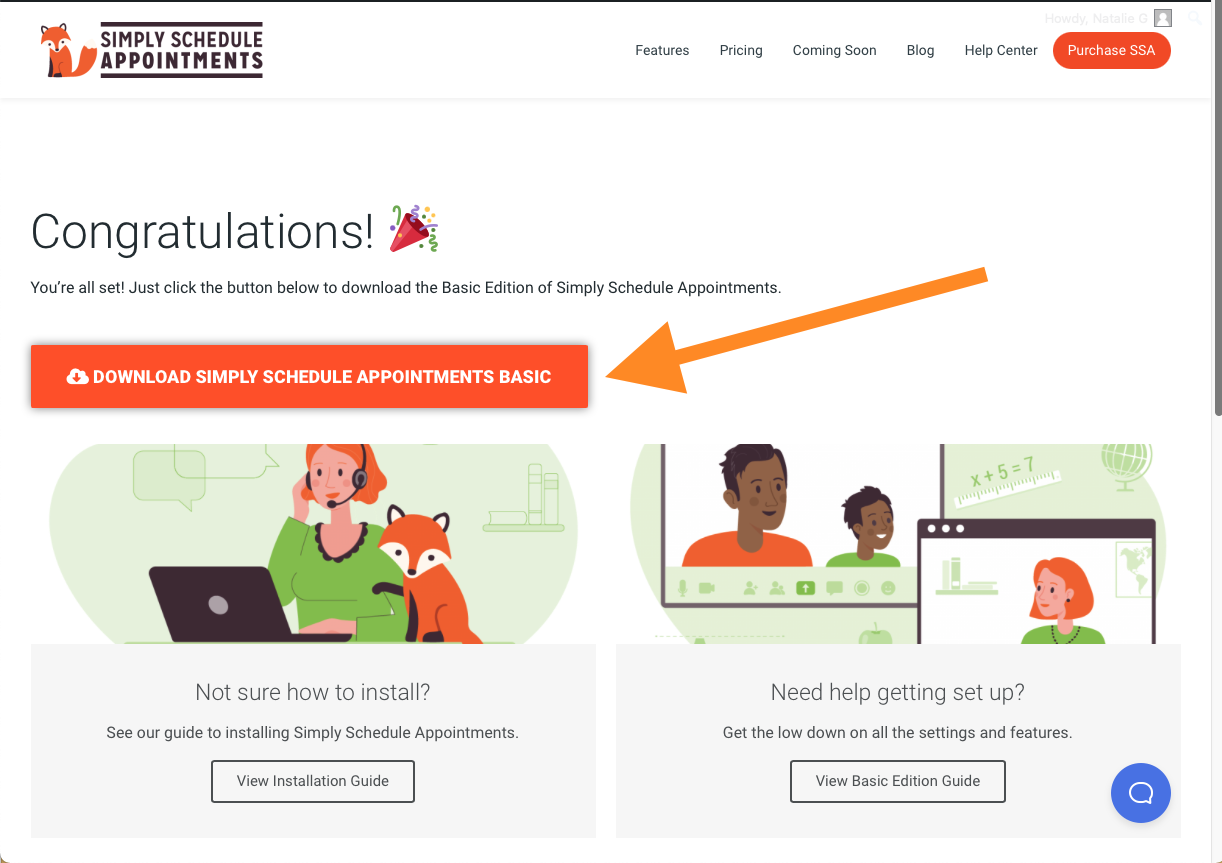Click View Installation Guide button
The height and width of the screenshot is (863, 1222).
[x=313, y=781]
